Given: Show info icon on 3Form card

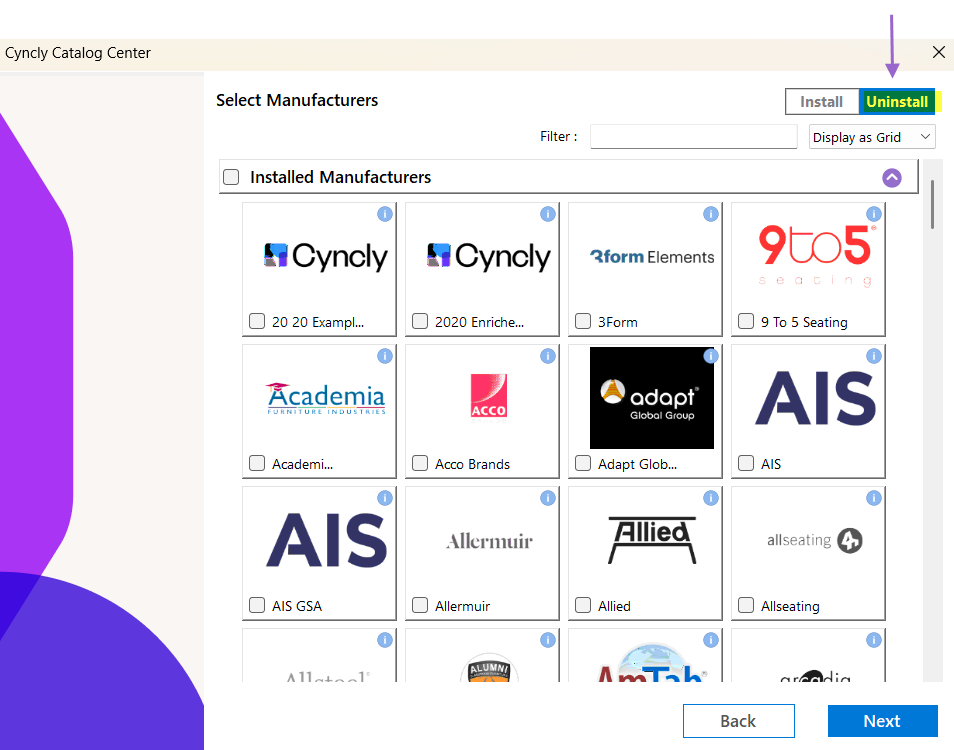Looking at the screenshot, I should 711,214.
